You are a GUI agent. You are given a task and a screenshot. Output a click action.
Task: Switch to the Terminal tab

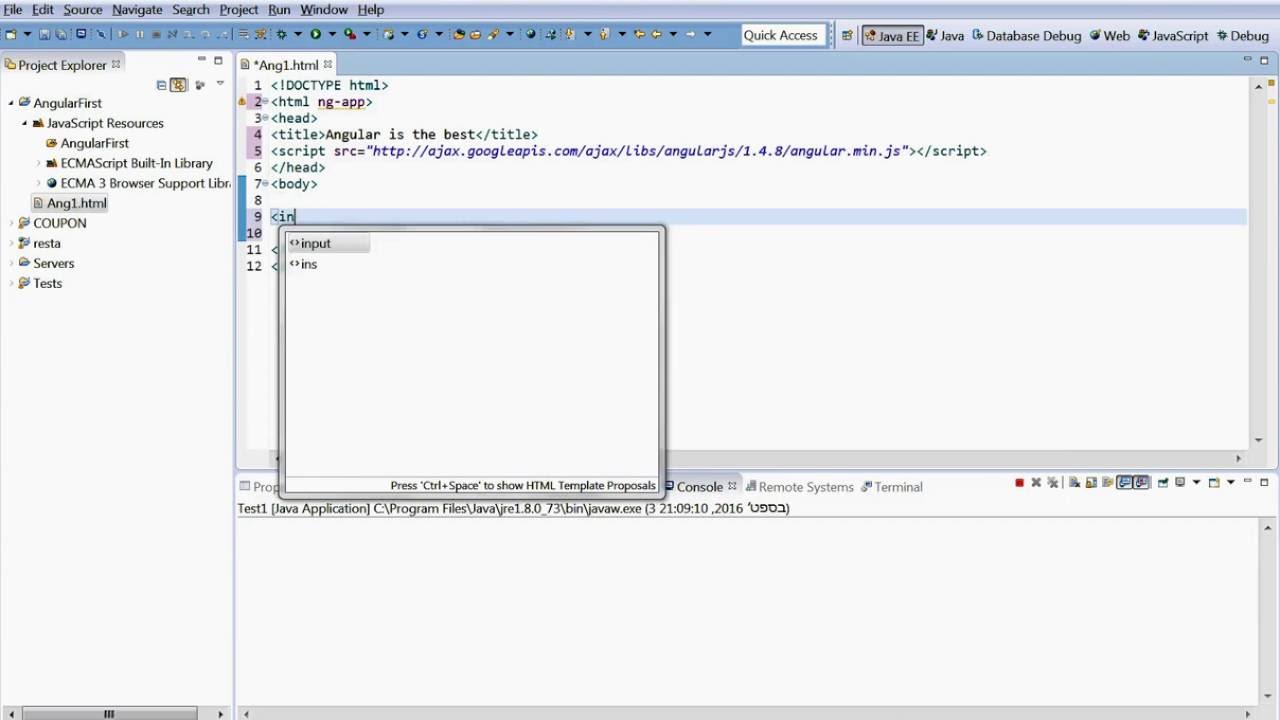point(892,487)
